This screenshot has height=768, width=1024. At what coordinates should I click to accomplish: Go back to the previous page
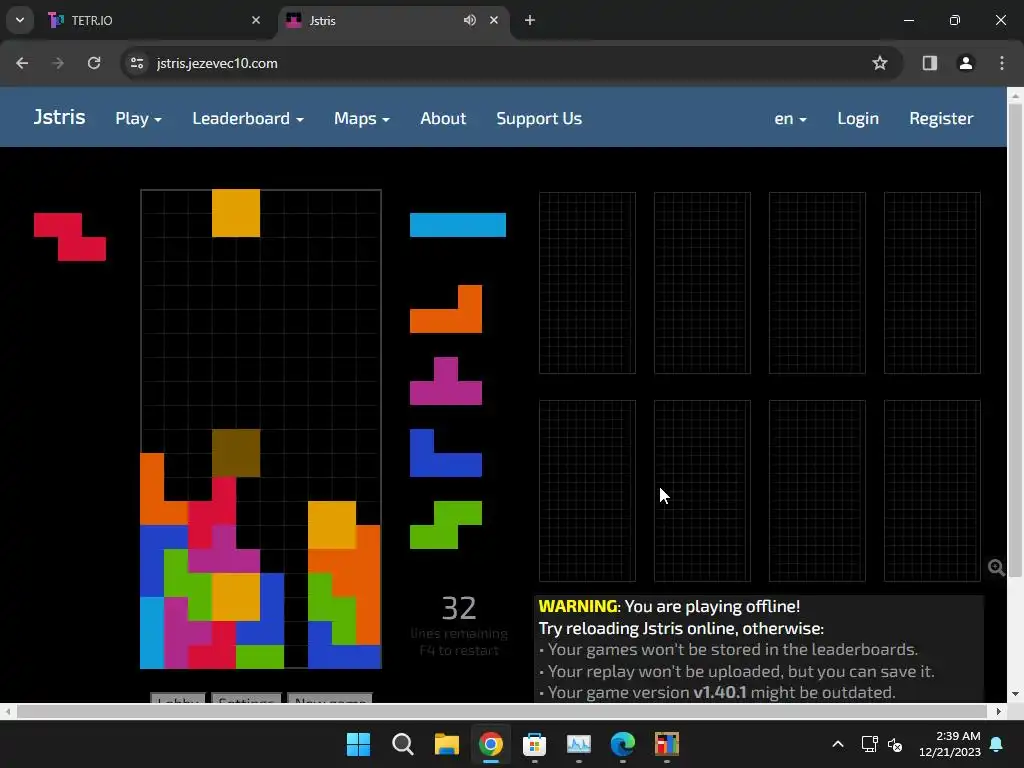tap(22, 63)
